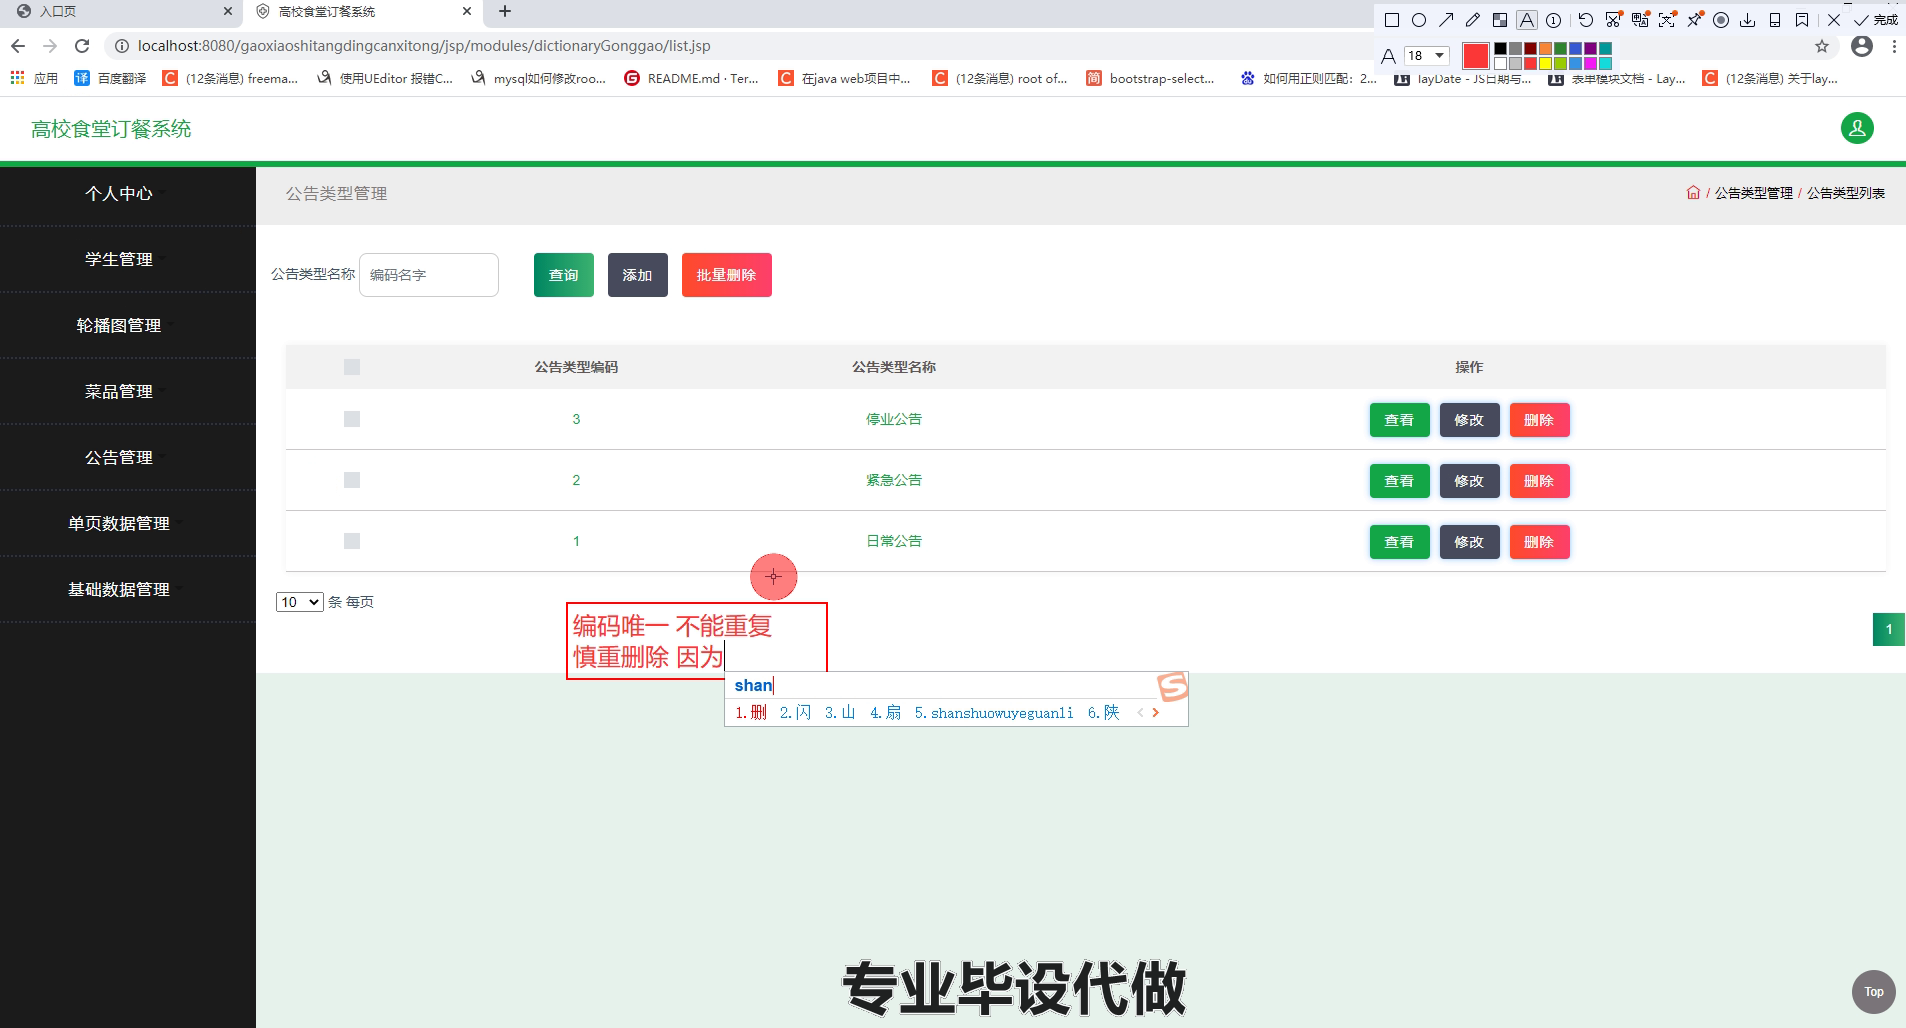Click 修改 for the 紧急公告 row
Viewport: 1906px width, 1028px height.
[x=1469, y=481]
